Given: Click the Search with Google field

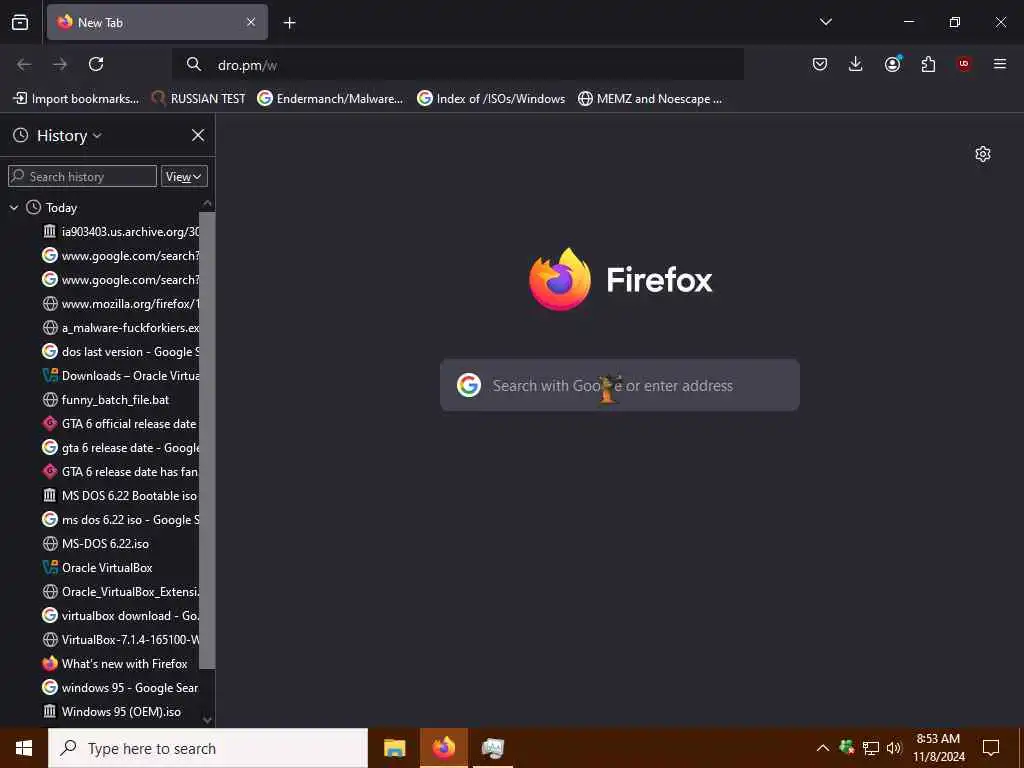Looking at the screenshot, I should 620,385.
